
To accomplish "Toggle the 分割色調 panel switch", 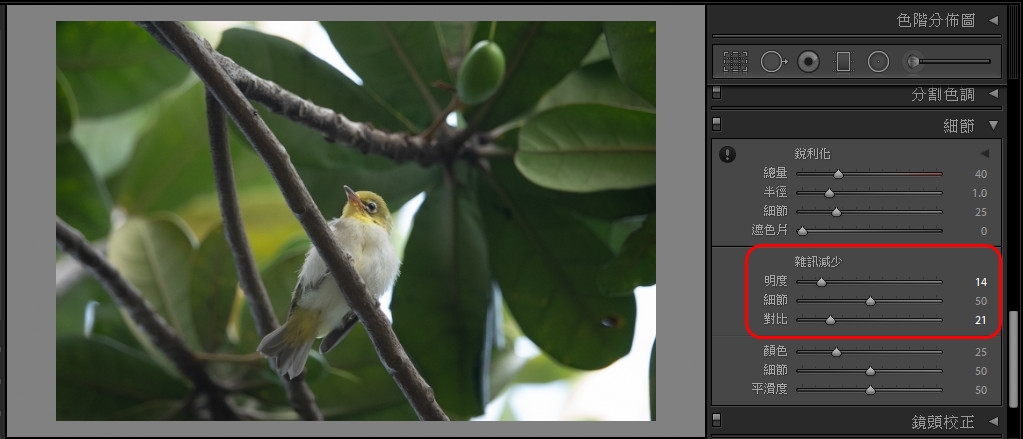I will [x=716, y=93].
